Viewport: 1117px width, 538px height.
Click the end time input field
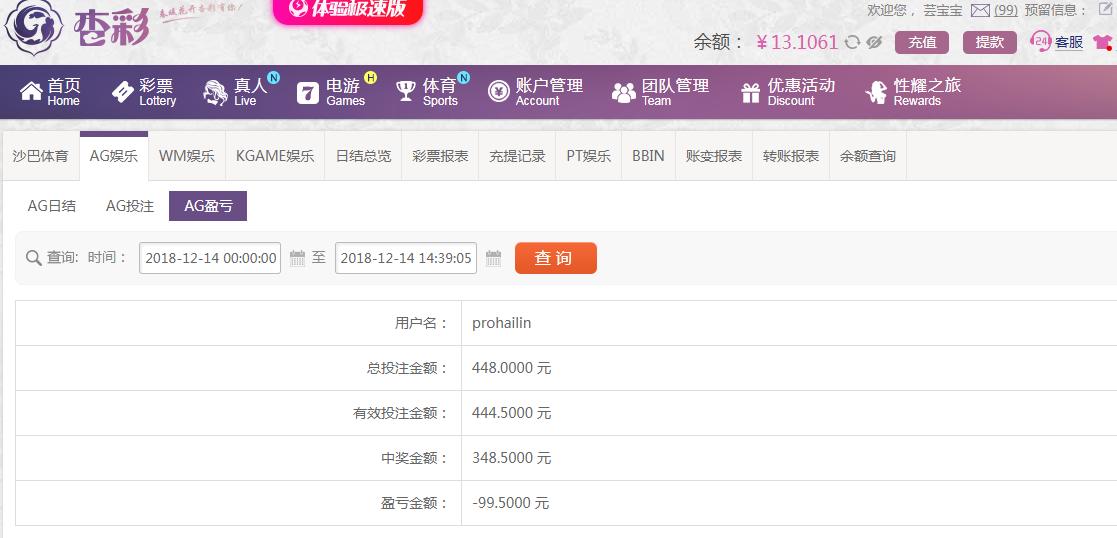pos(406,258)
